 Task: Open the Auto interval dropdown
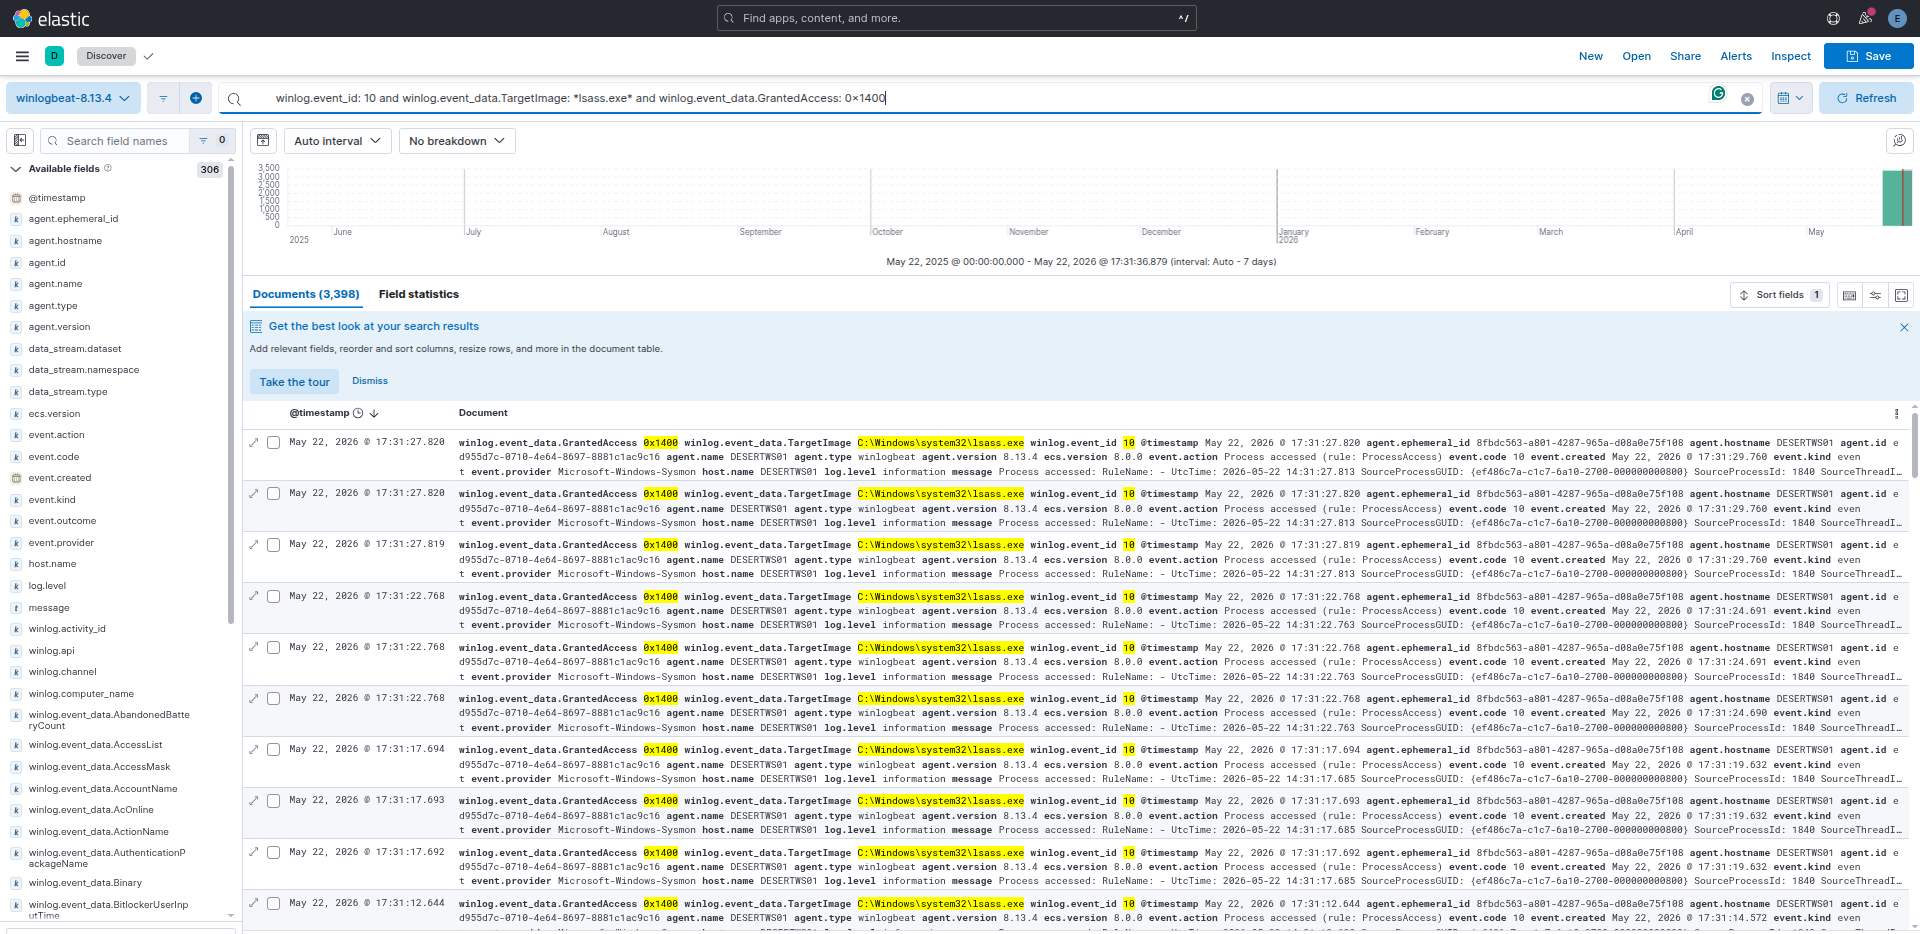[x=337, y=141]
